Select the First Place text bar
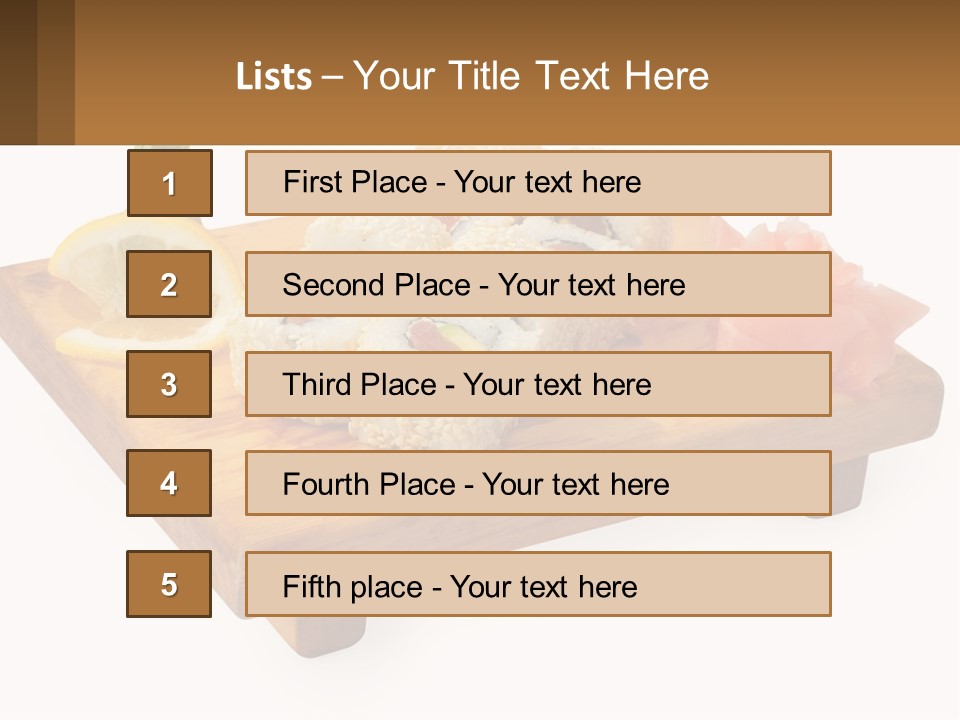Viewport: 960px width, 720px height. tap(538, 183)
